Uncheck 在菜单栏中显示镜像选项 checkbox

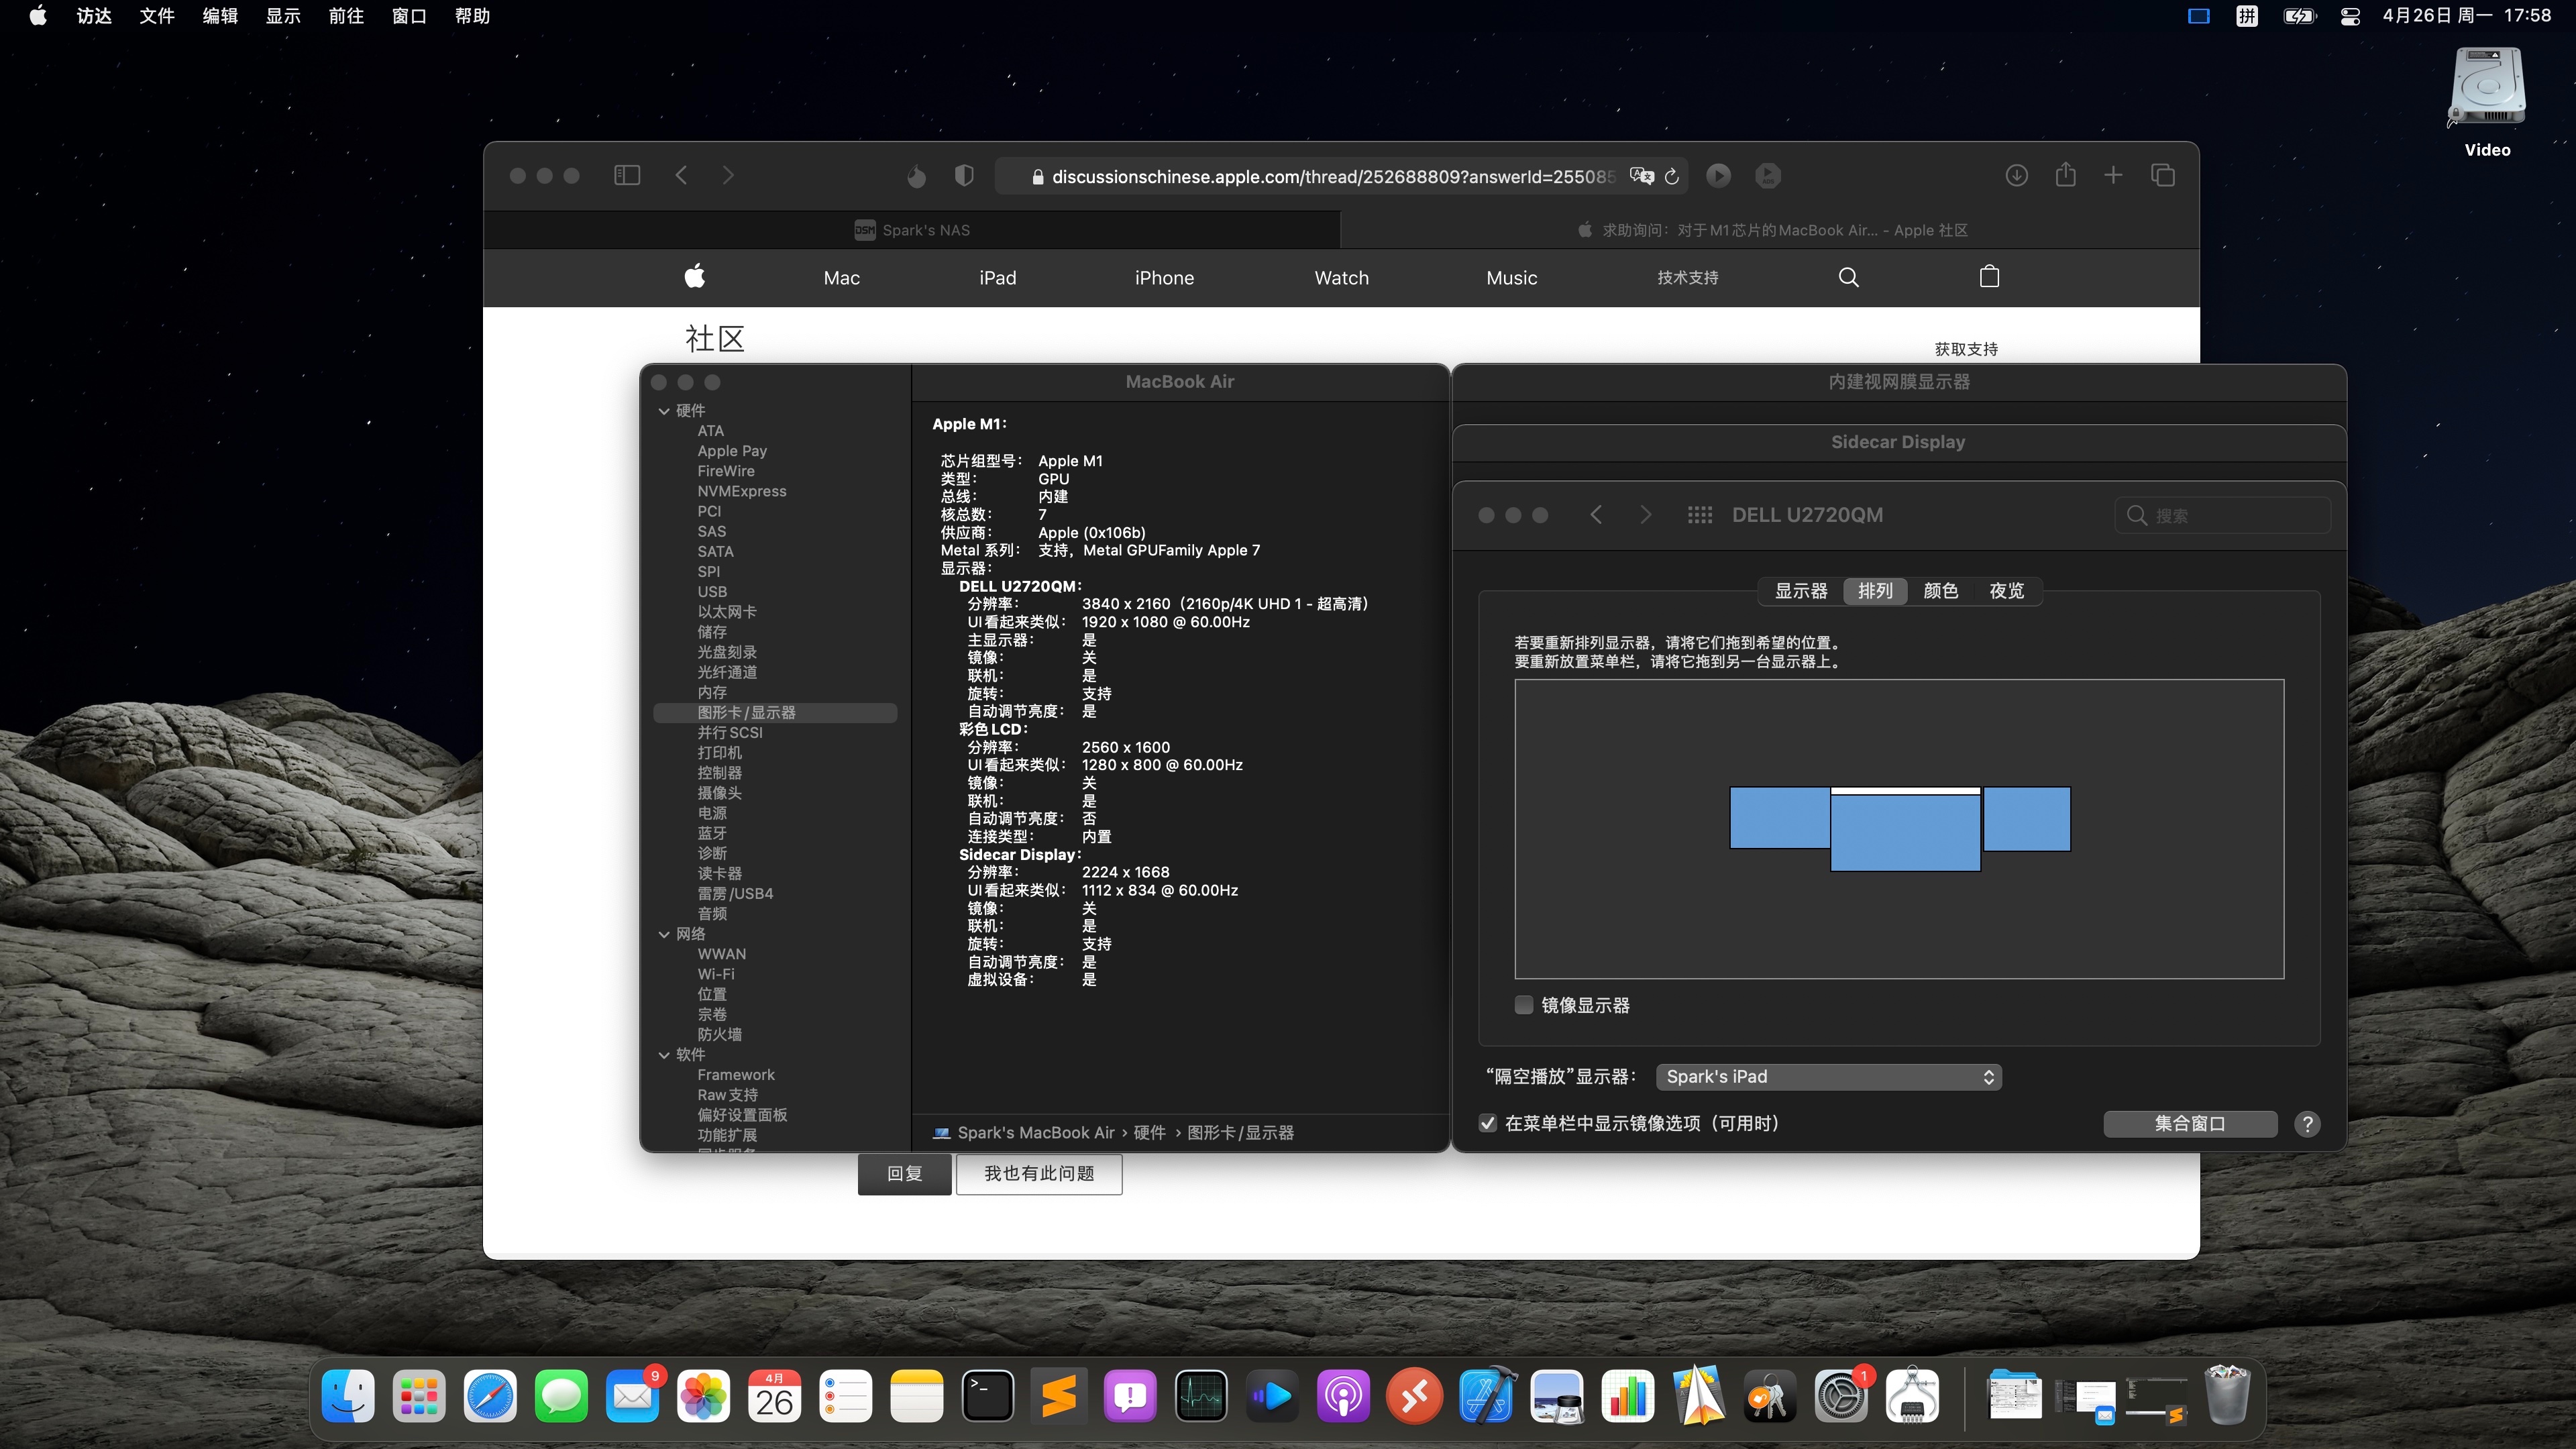point(1488,1123)
